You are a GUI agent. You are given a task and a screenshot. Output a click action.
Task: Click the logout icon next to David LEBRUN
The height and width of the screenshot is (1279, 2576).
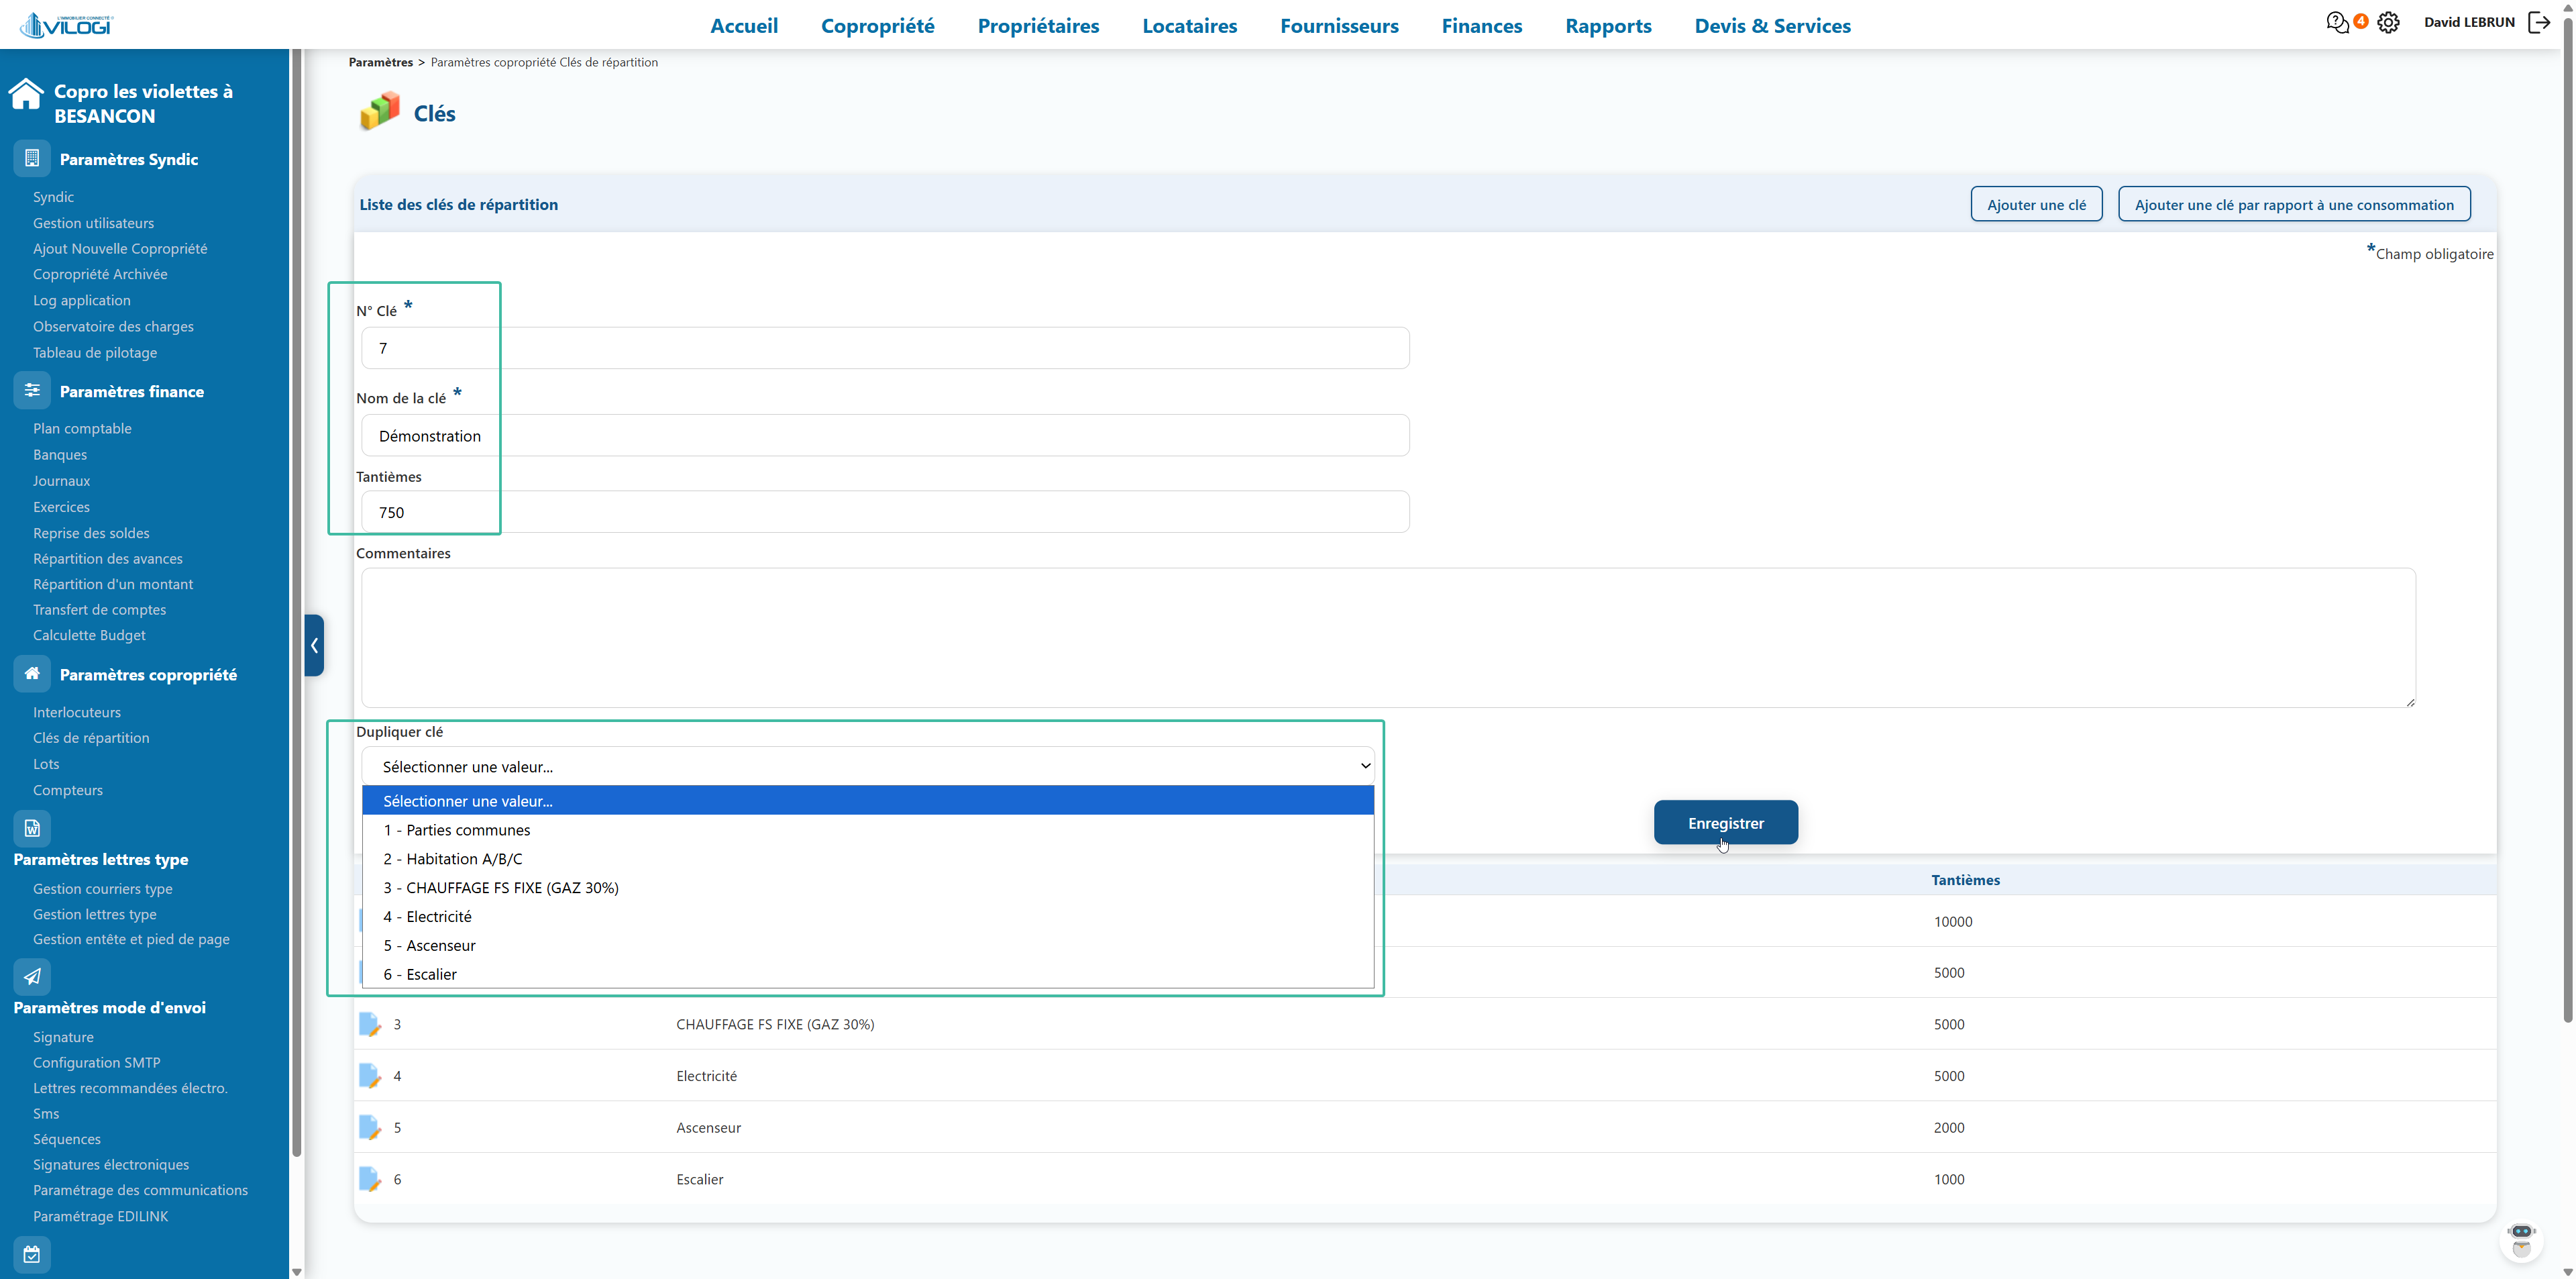pyautogui.click(x=2539, y=22)
